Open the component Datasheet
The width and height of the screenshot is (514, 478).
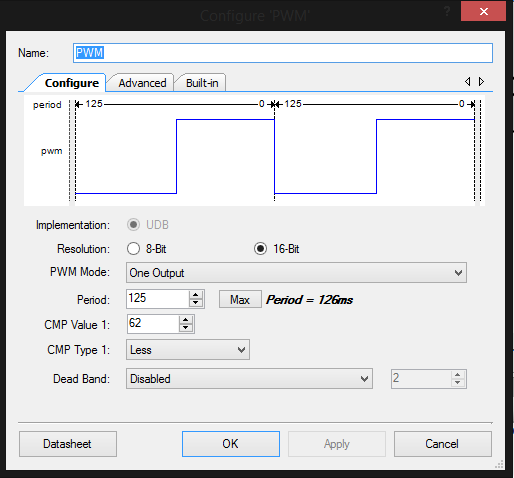point(68,444)
